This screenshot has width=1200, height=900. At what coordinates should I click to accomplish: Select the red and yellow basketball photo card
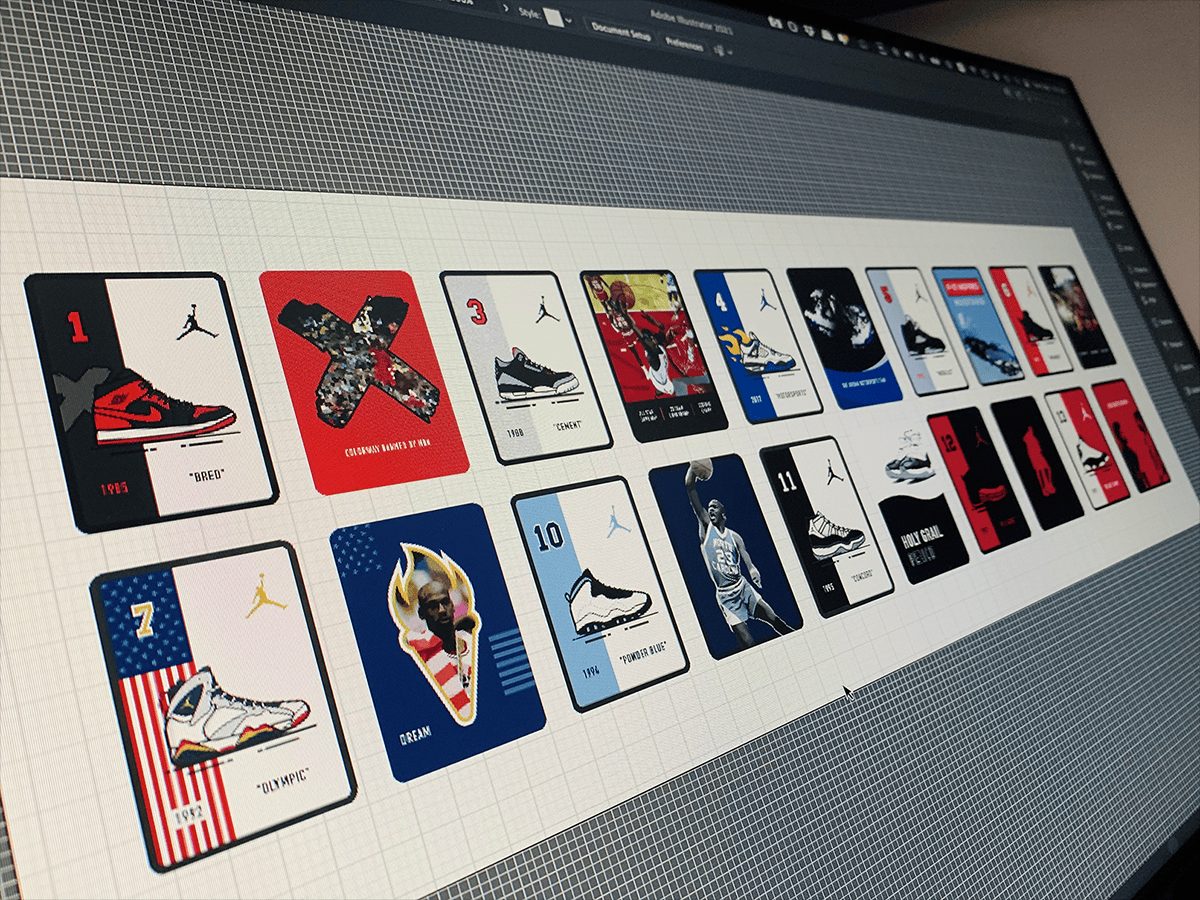[652, 355]
